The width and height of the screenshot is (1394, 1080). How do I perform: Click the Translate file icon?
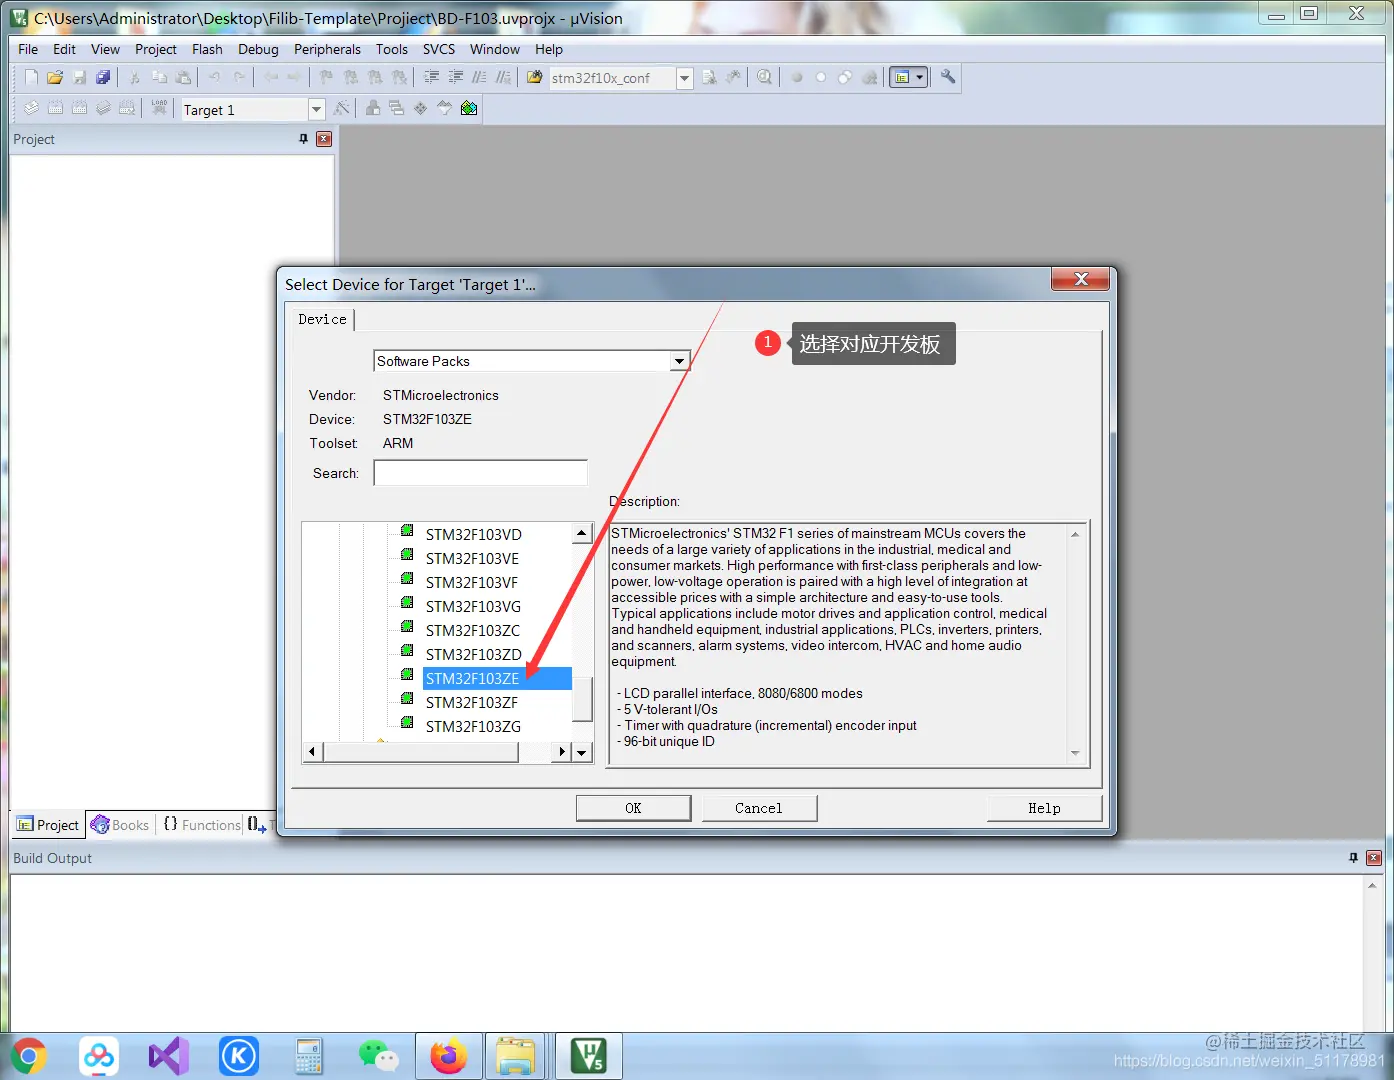pyautogui.click(x=31, y=108)
